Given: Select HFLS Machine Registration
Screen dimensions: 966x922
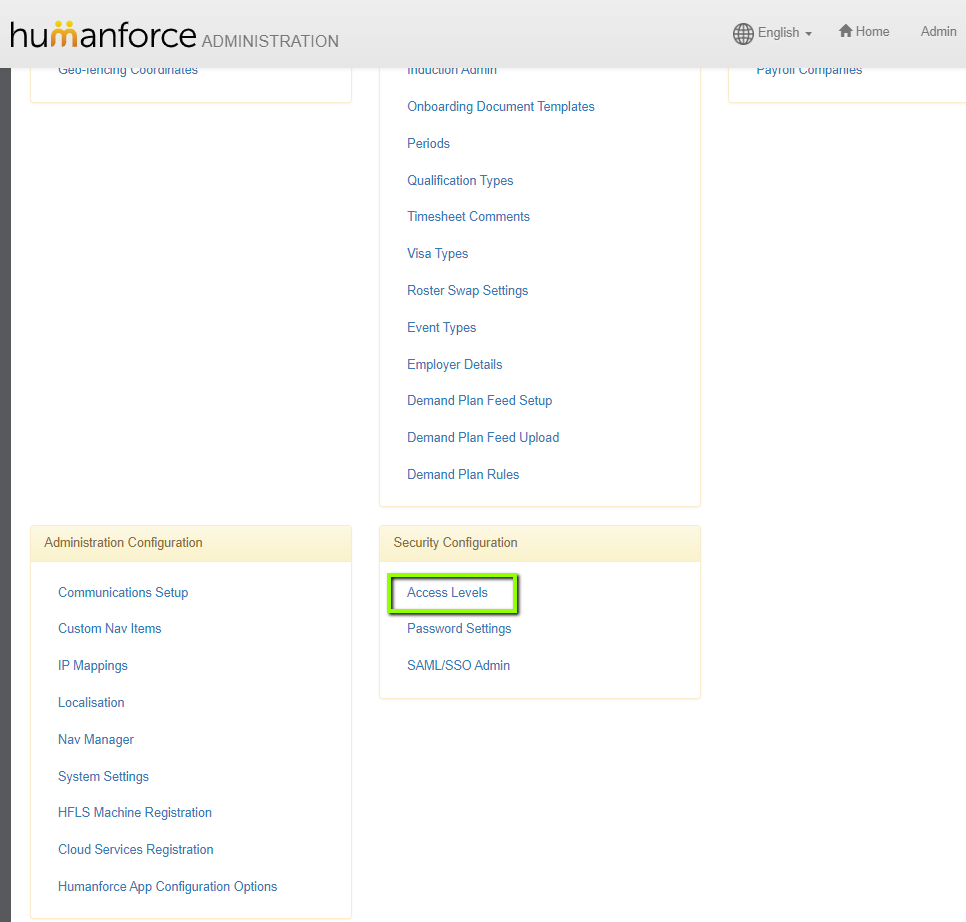Looking at the screenshot, I should tap(134, 813).
